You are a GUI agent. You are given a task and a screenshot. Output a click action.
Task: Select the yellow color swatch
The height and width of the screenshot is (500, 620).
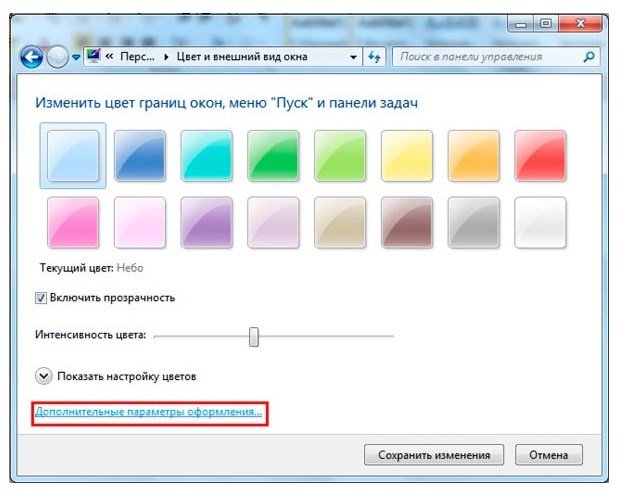coord(407,156)
